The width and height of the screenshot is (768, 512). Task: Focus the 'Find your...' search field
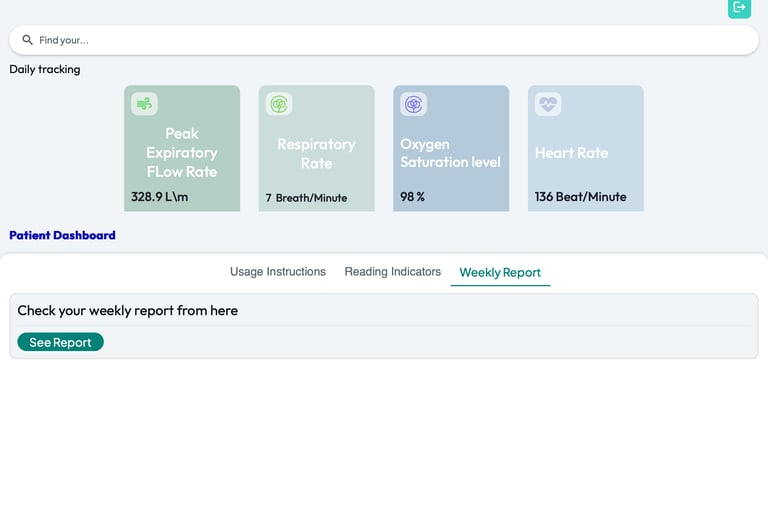390,40
